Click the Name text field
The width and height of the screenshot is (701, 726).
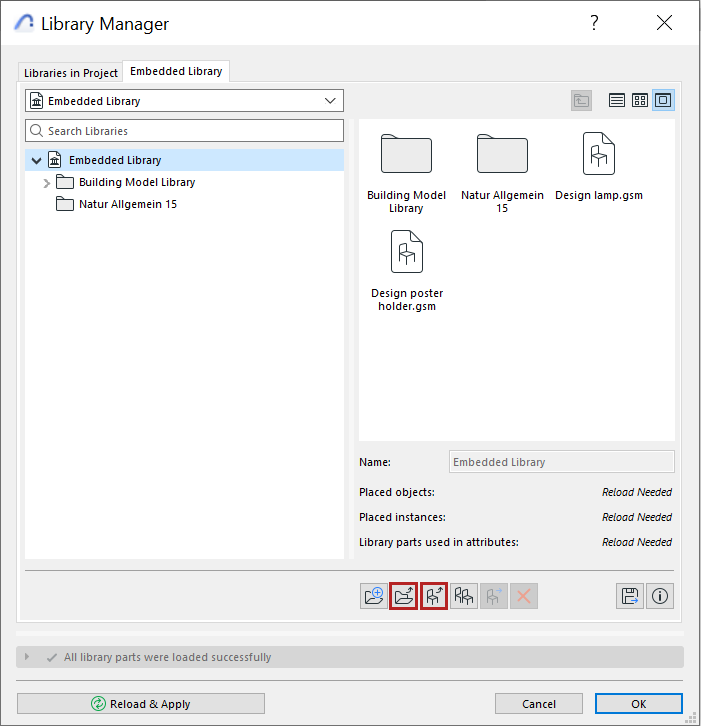[561, 462]
